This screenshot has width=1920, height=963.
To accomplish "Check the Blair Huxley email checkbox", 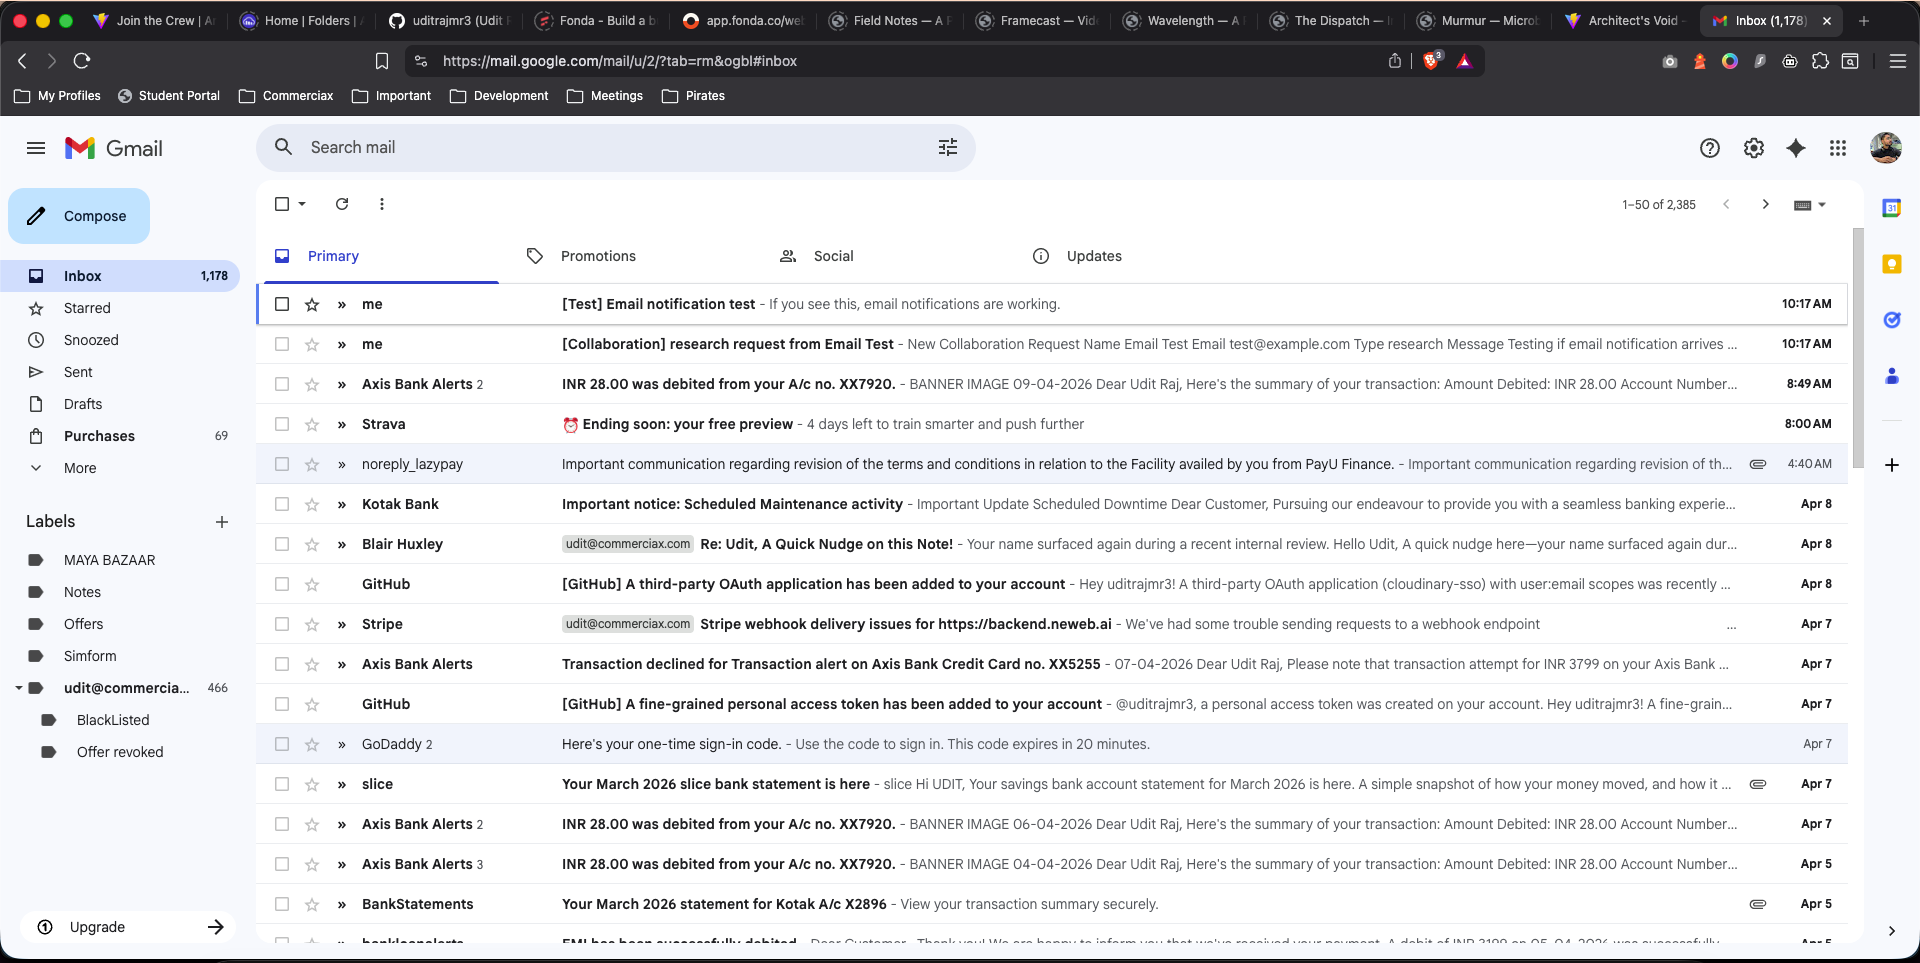I will coord(282,544).
